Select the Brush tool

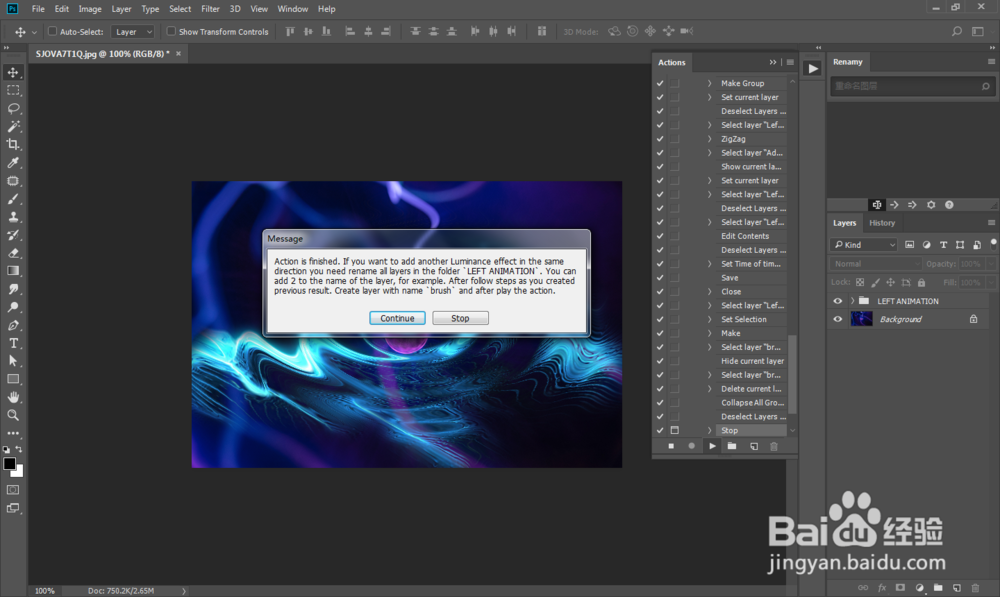point(13,199)
